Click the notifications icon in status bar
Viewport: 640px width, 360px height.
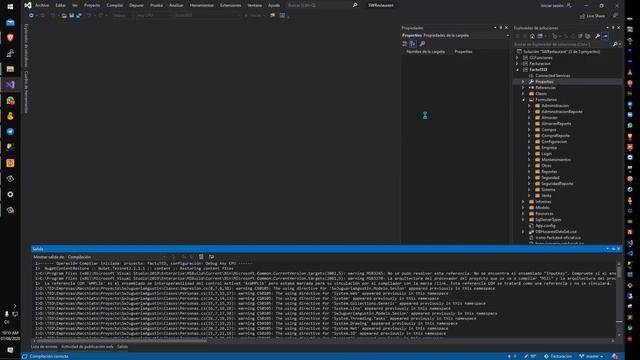pos(615,356)
